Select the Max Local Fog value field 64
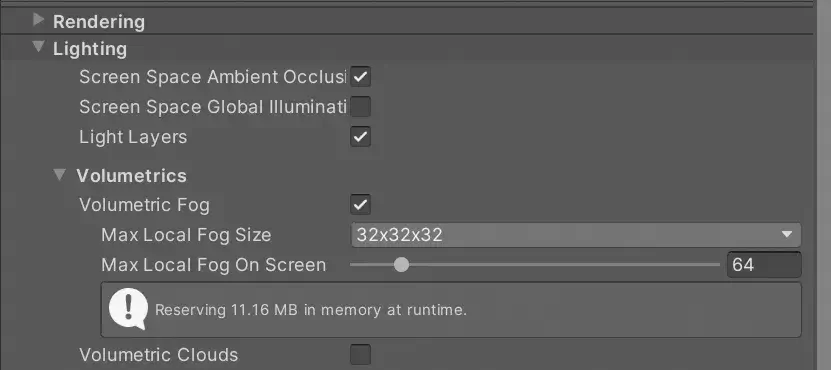This screenshot has width=831, height=370. (764, 265)
